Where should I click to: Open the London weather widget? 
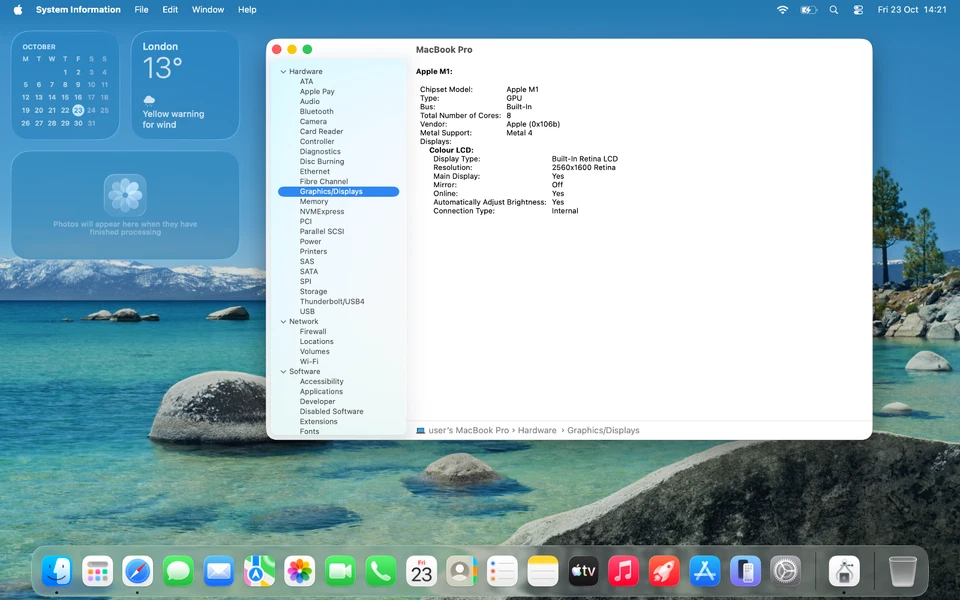(x=185, y=85)
